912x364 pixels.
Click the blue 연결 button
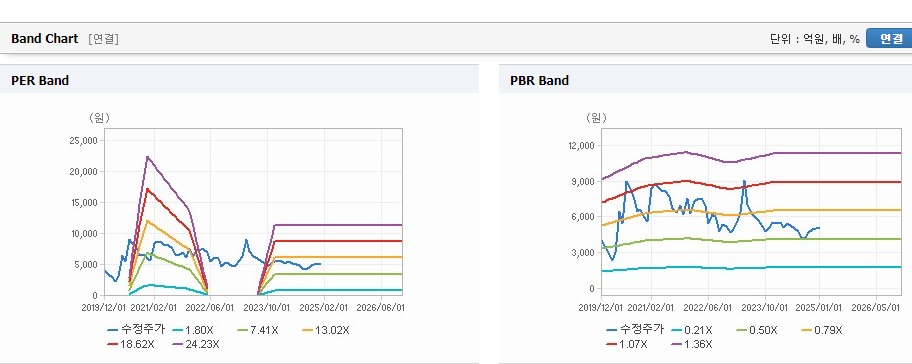point(889,38)
